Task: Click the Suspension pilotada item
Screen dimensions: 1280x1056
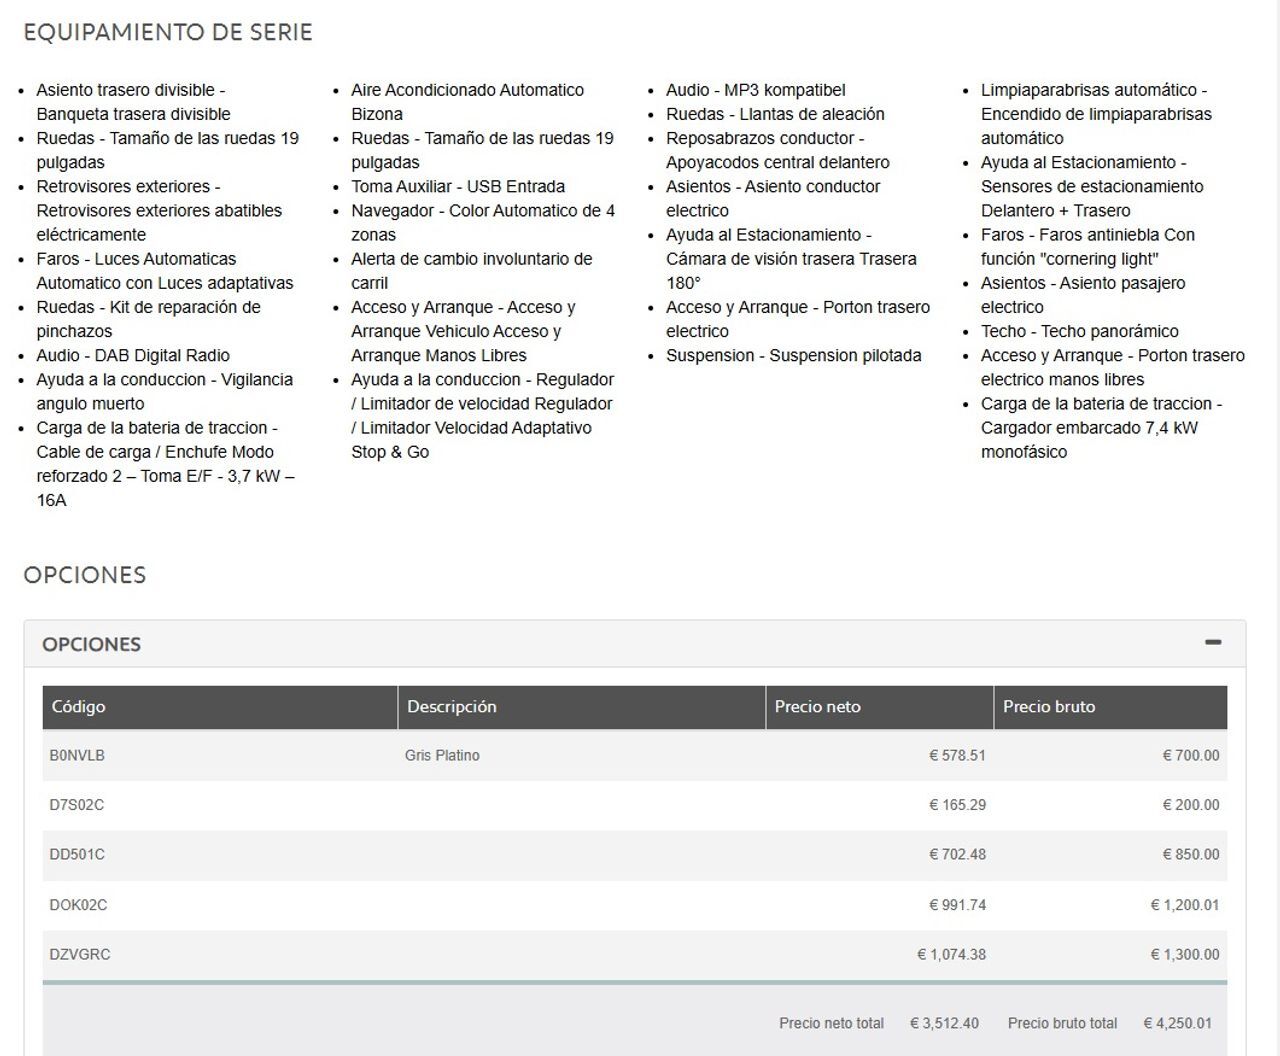Action: point(794,356)
